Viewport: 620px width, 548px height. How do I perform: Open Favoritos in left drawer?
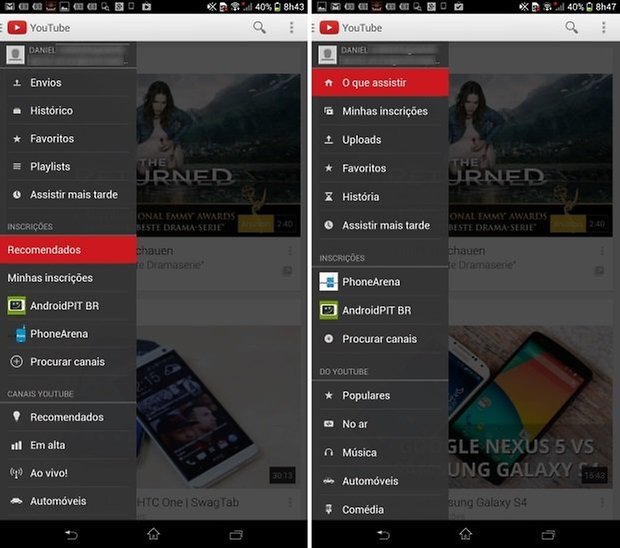[68, 138]
